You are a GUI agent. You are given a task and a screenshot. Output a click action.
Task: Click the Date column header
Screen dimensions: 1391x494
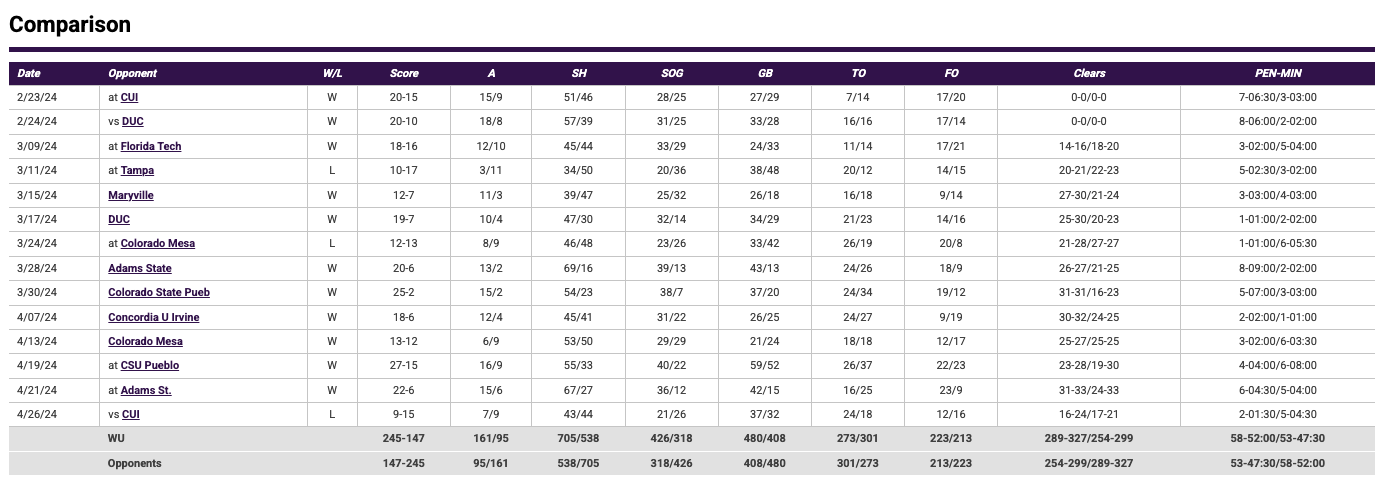pyautogui.click(x=29, y=73)
